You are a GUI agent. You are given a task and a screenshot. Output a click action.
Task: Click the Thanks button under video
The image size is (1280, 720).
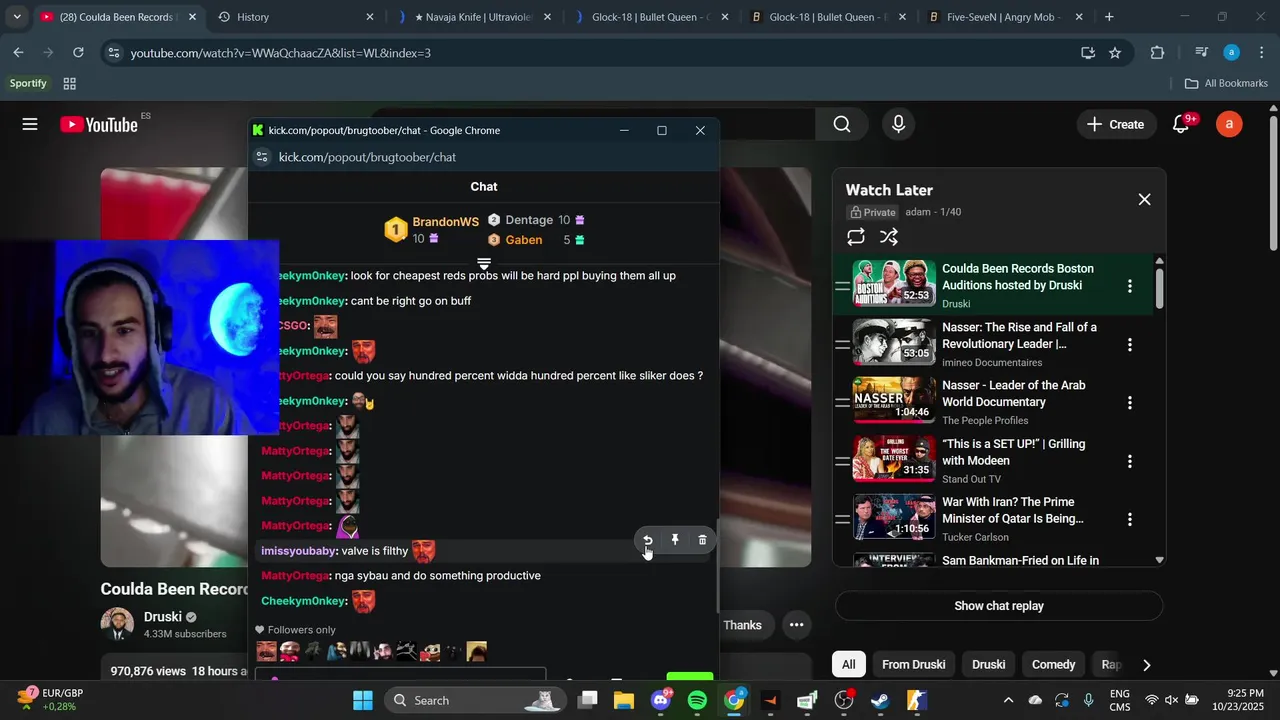[x=742, y=625]
